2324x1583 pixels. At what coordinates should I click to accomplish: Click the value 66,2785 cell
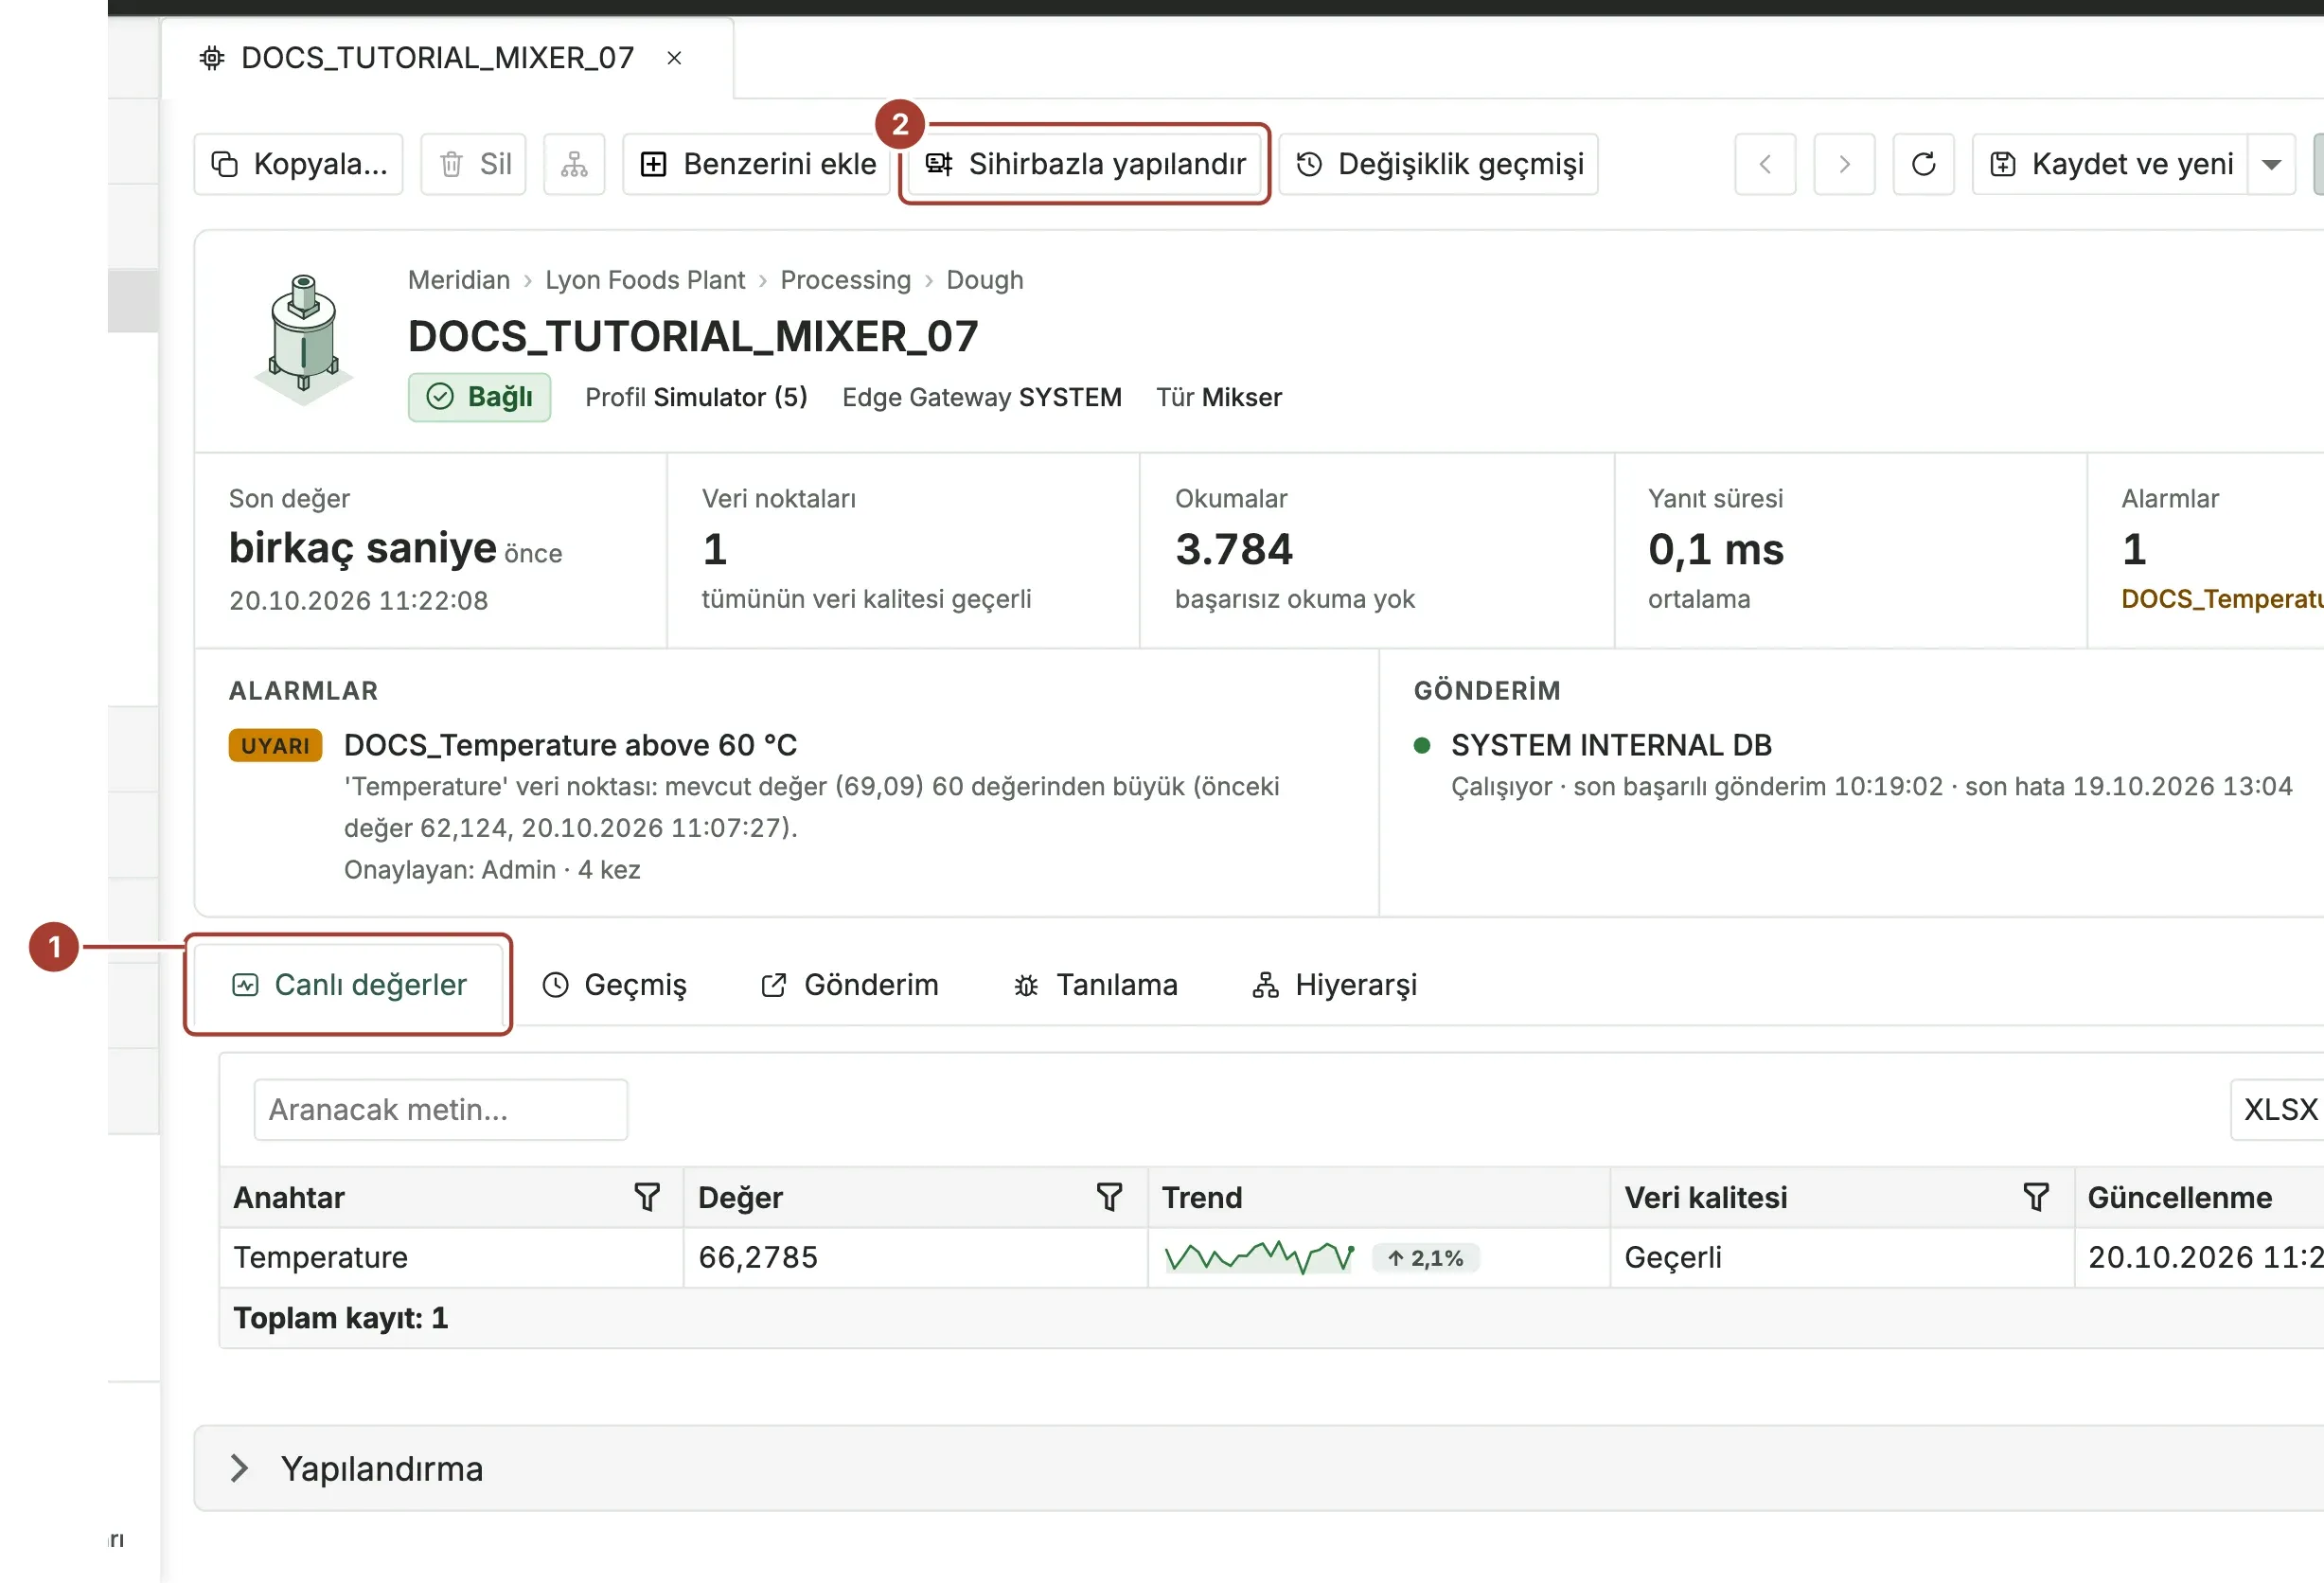click(914, 1257)
